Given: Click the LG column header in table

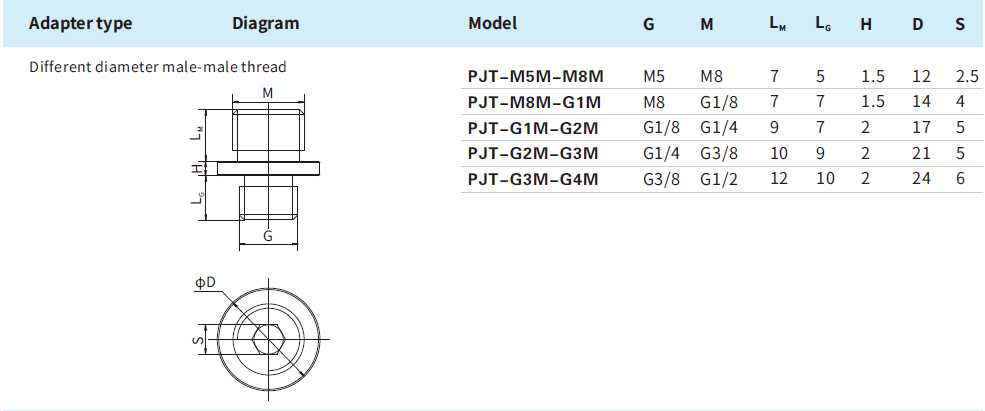Looking at the screenshot, I should (x=823, y=24).
